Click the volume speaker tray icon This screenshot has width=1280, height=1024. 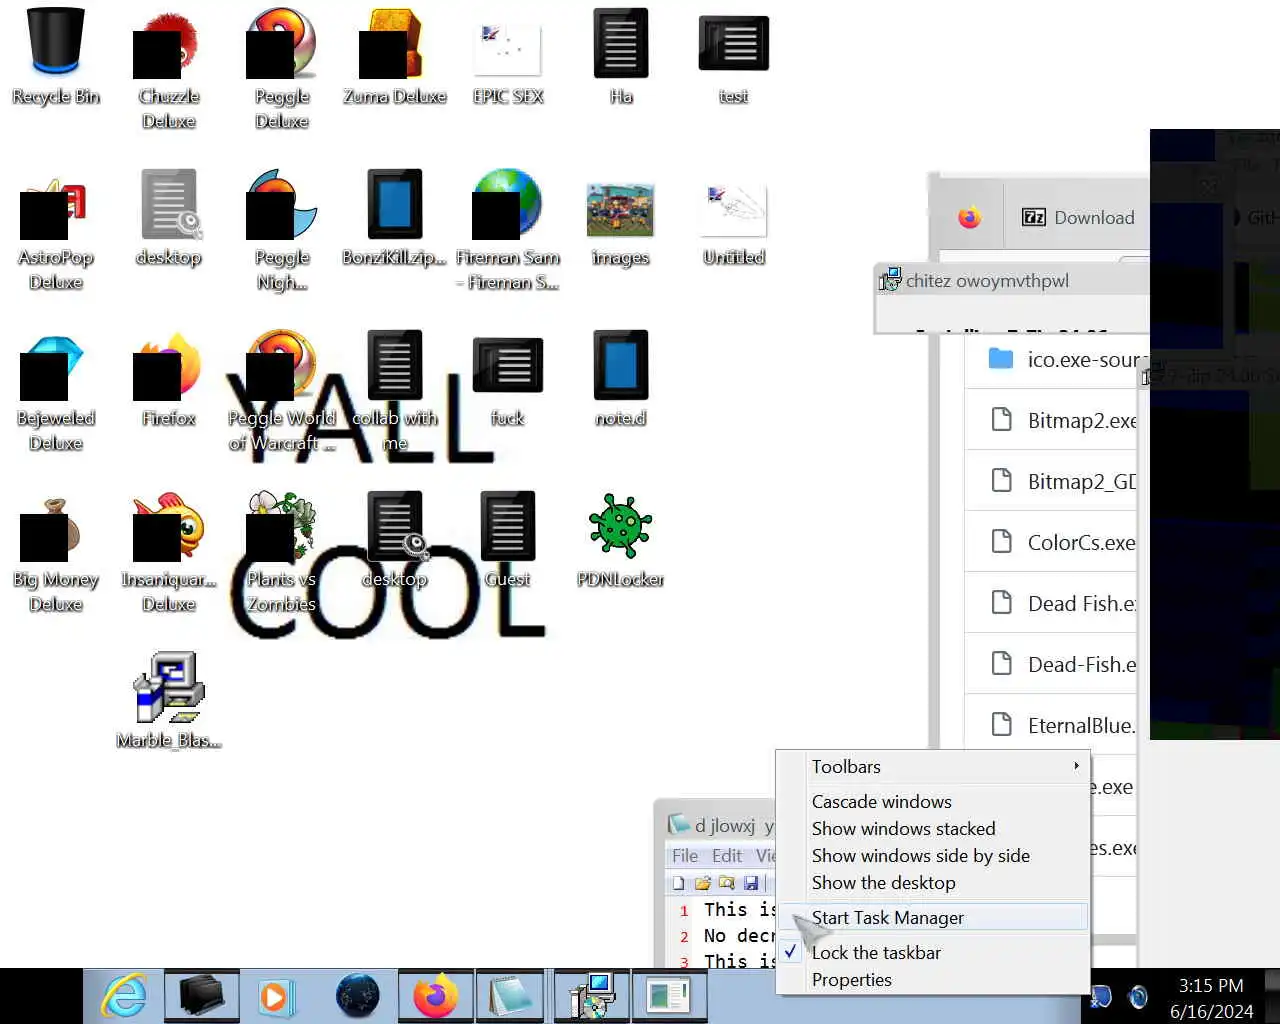pyautogui.click(x=1137, y=996)
